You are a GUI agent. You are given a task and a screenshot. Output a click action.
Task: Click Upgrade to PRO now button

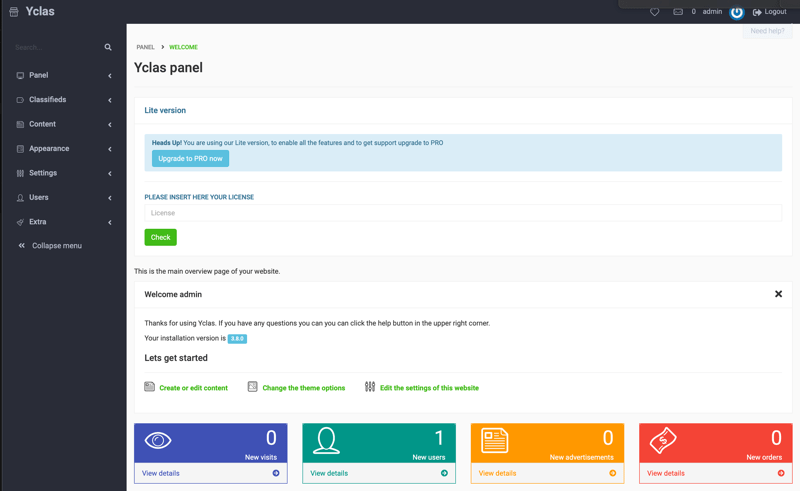[x=190, y=159]
